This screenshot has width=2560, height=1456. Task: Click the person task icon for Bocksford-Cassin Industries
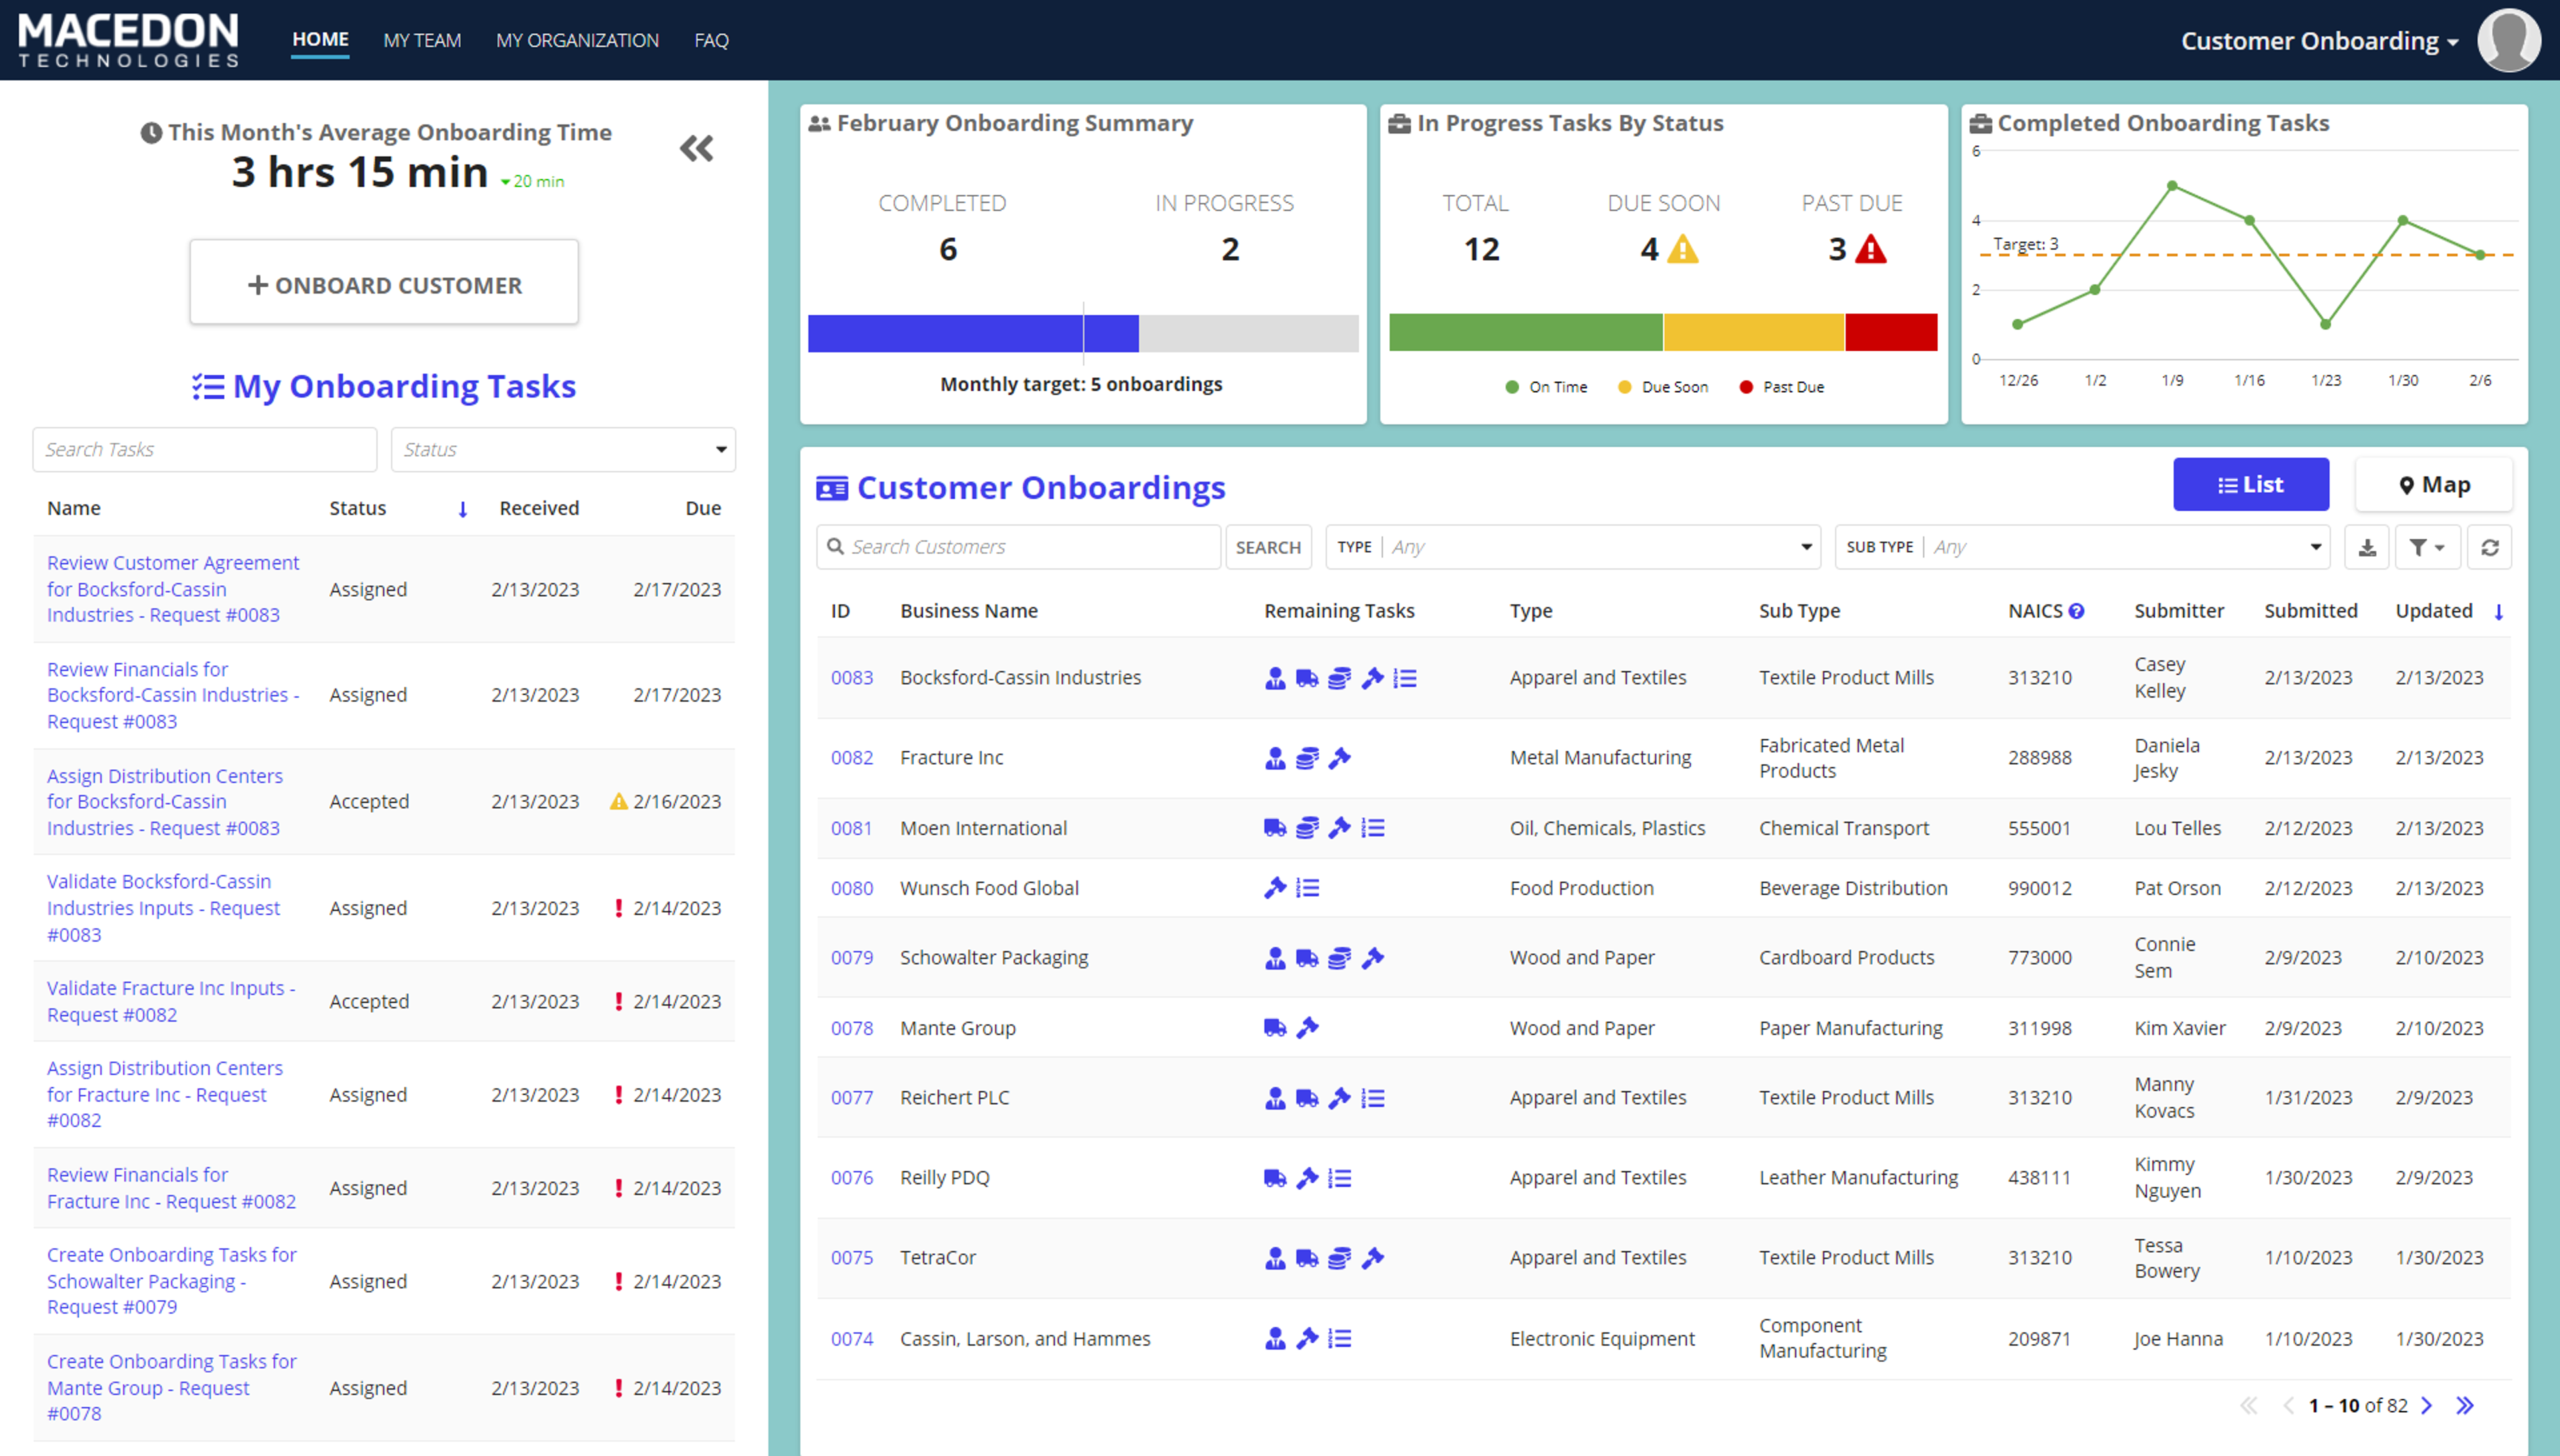tap(1275, 678)
